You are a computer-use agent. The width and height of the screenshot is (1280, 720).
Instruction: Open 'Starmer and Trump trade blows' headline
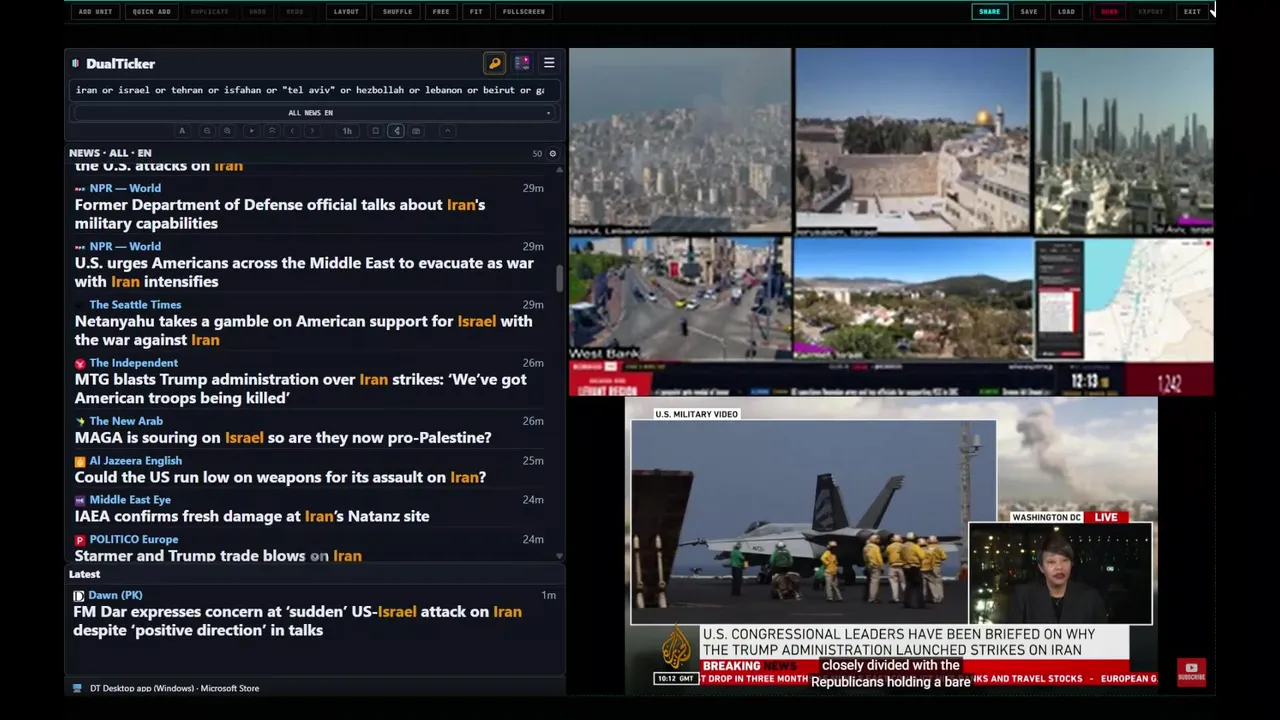[218, 555]
